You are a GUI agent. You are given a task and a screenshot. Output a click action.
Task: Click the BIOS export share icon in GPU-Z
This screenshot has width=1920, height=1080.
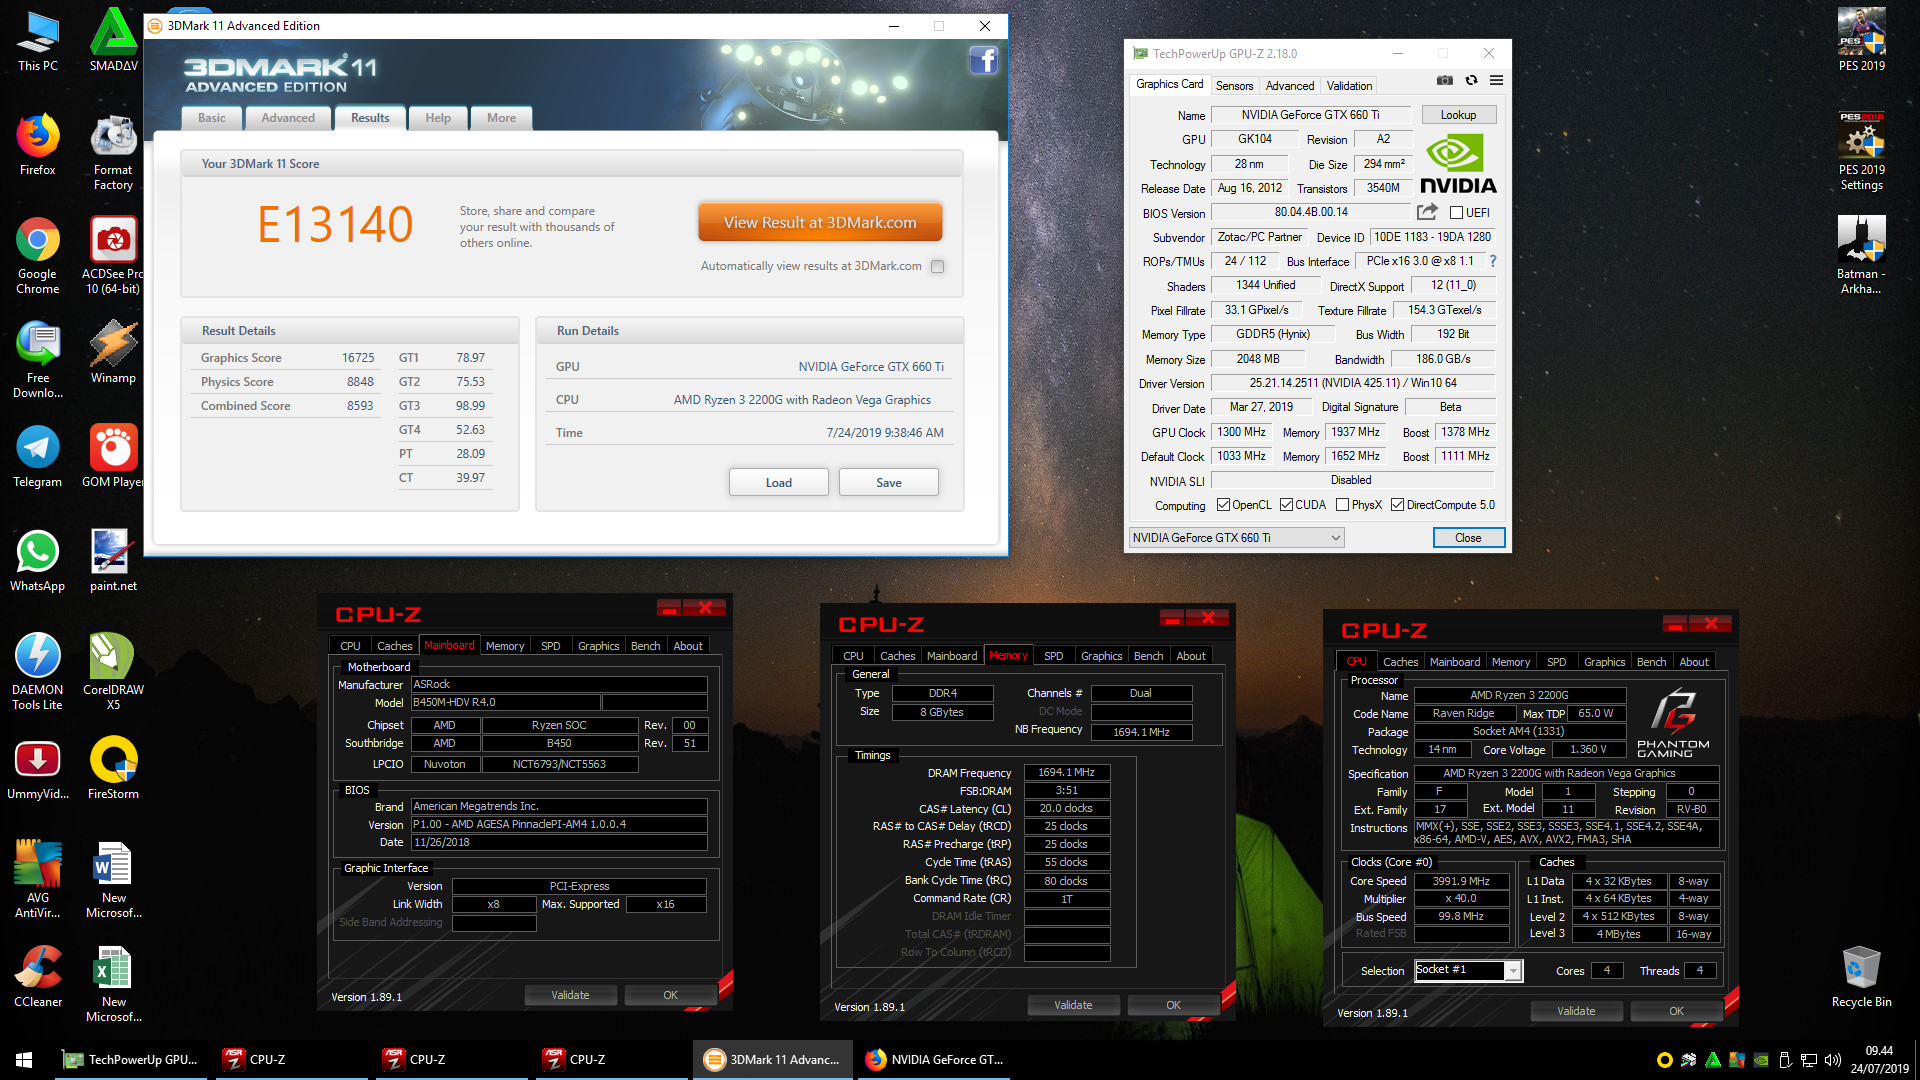(x=1427, y=212)
